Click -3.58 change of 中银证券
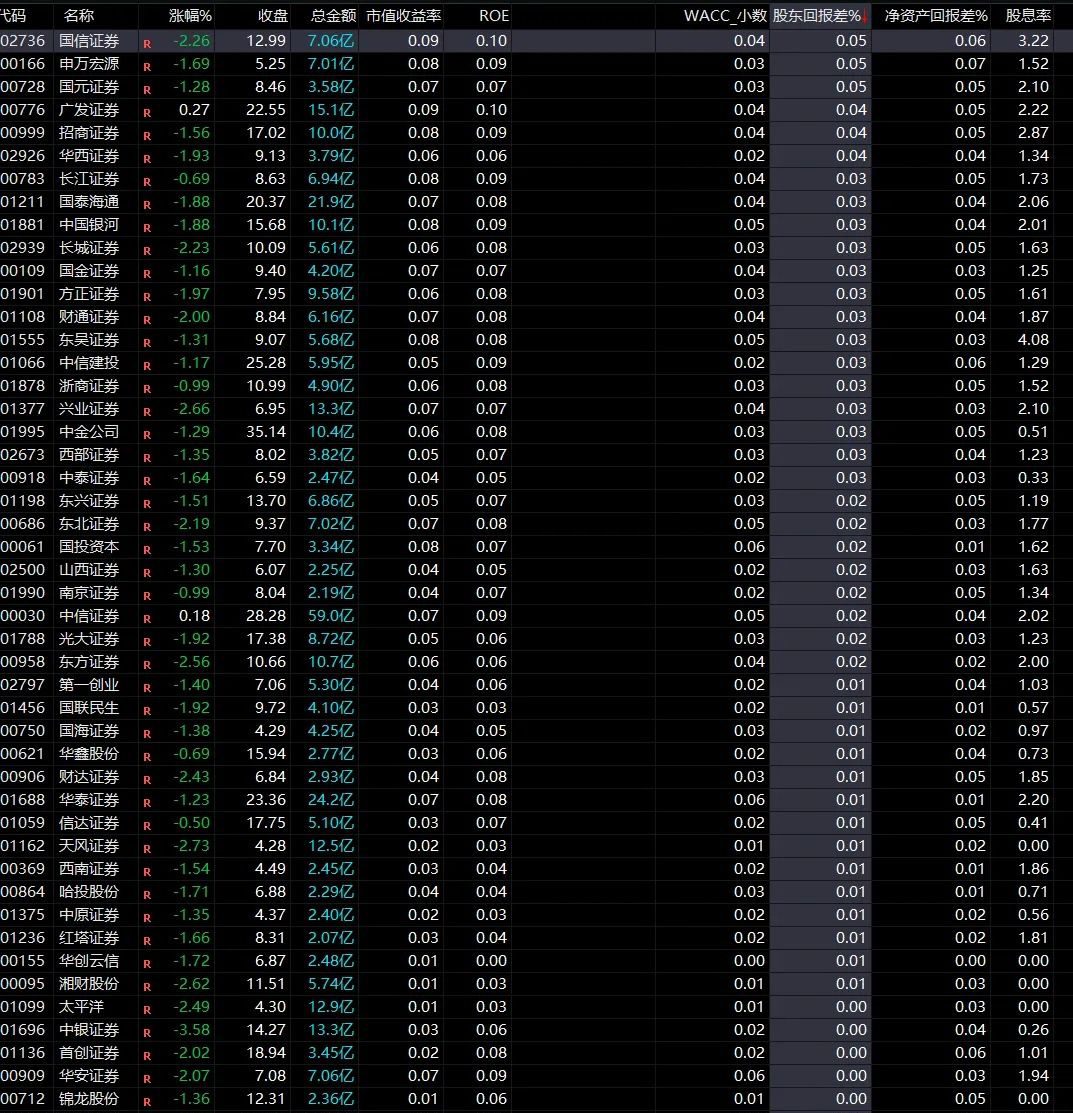 192,1030
